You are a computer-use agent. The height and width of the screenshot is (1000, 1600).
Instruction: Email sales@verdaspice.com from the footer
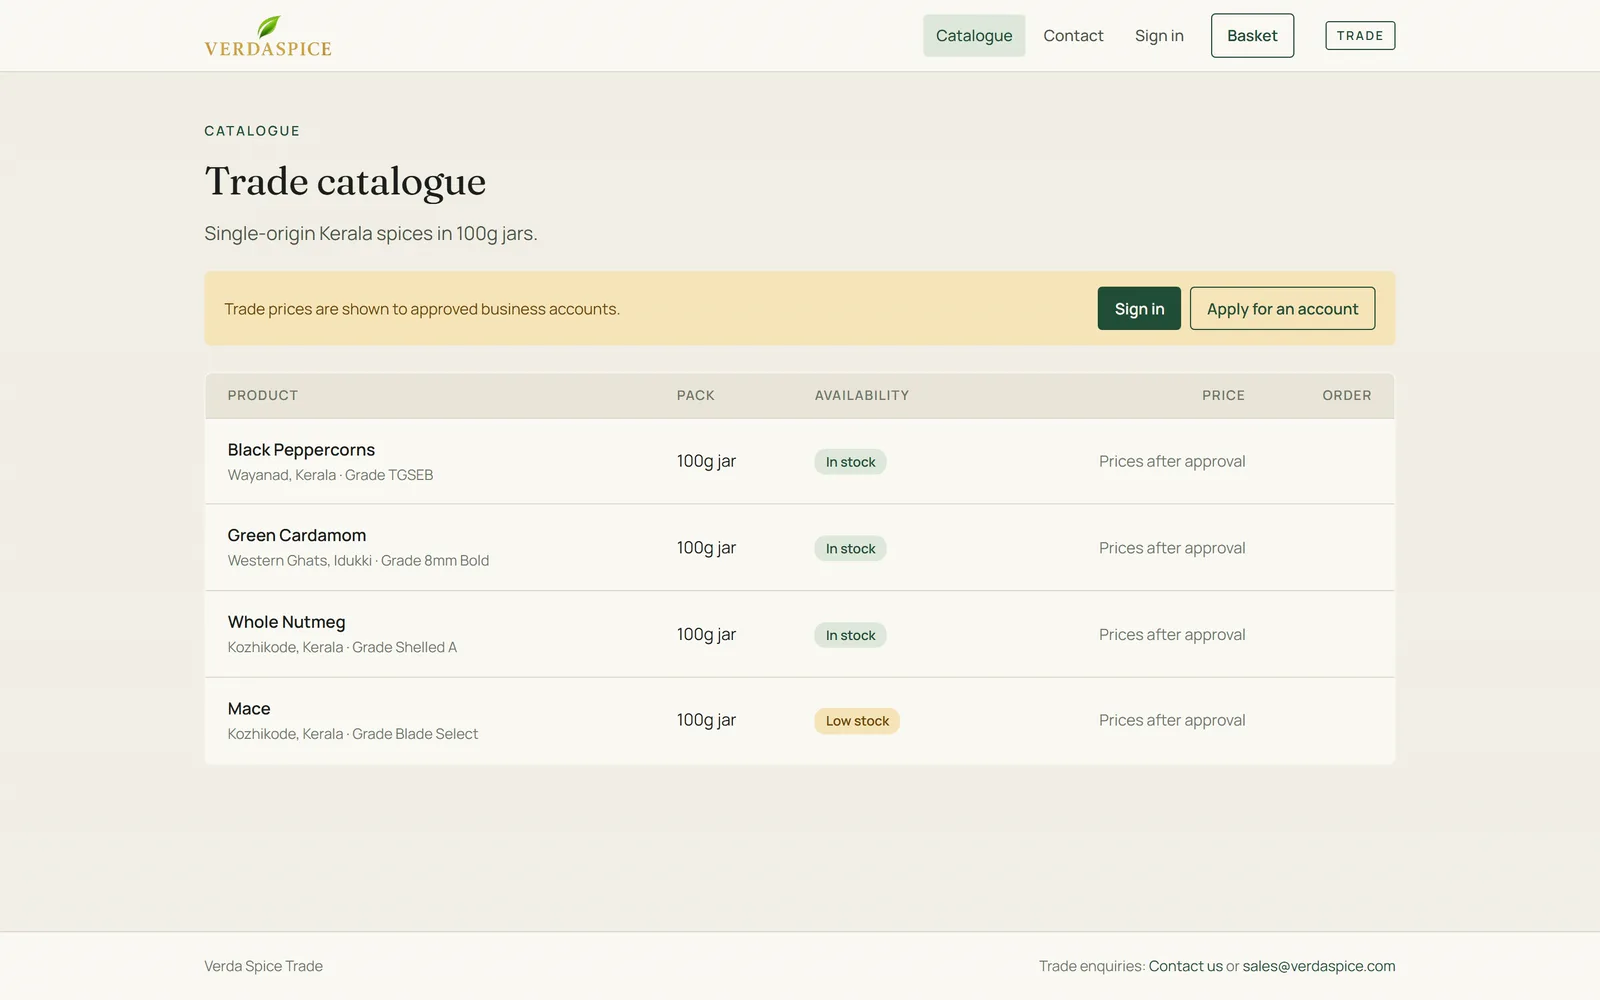click(1319, 966)
